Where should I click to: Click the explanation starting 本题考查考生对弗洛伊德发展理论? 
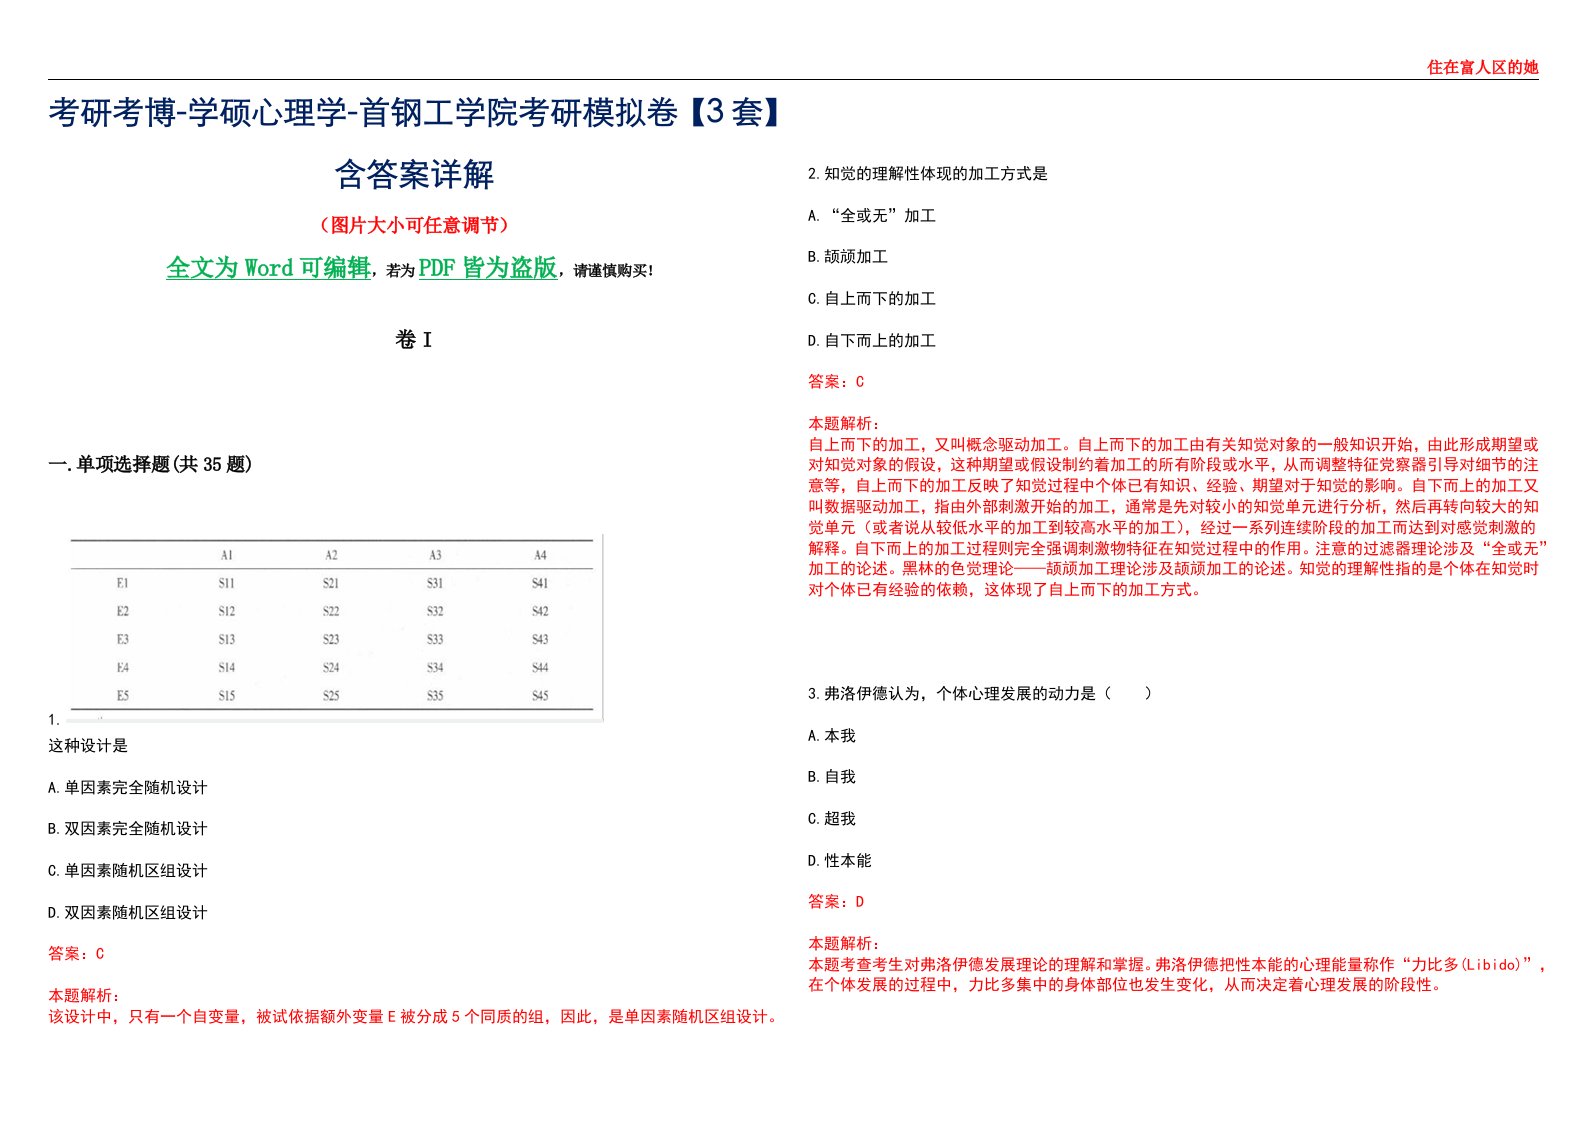click(1178, 975)
